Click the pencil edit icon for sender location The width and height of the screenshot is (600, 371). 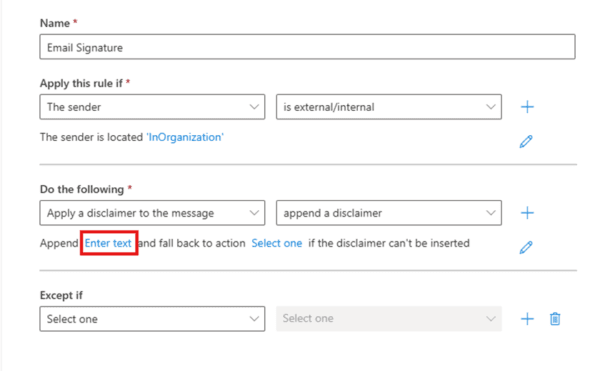click(526, 141)
